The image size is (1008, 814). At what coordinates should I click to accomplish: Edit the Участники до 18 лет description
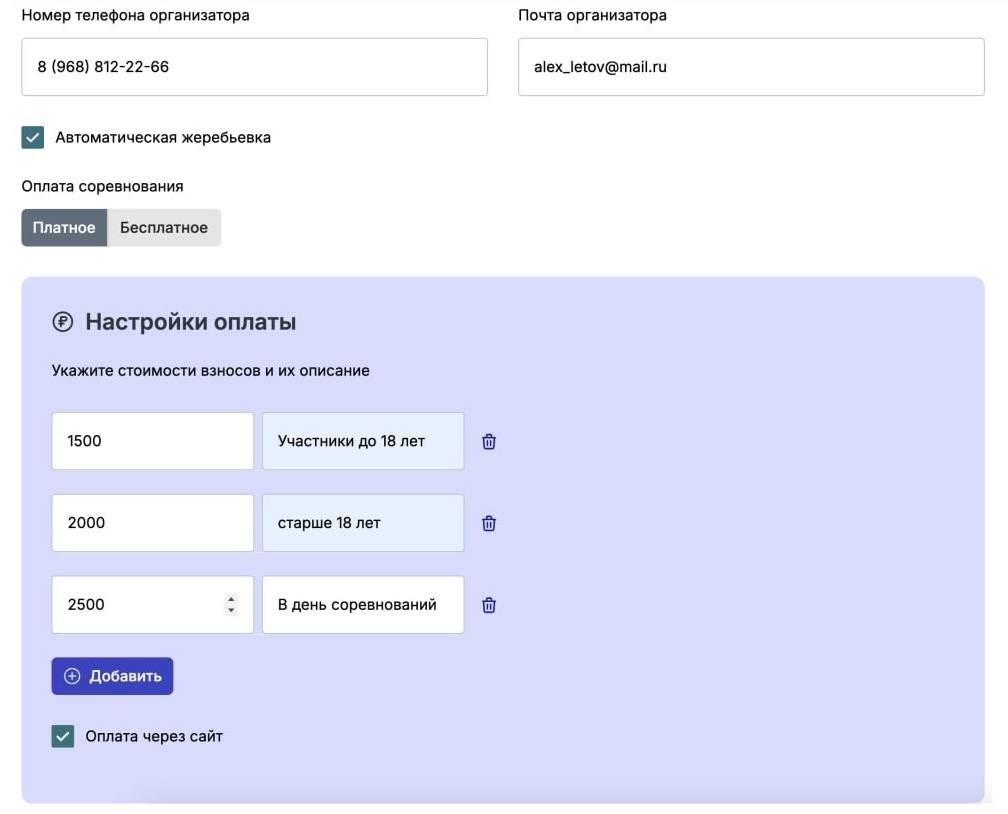(x=363, y=441)
